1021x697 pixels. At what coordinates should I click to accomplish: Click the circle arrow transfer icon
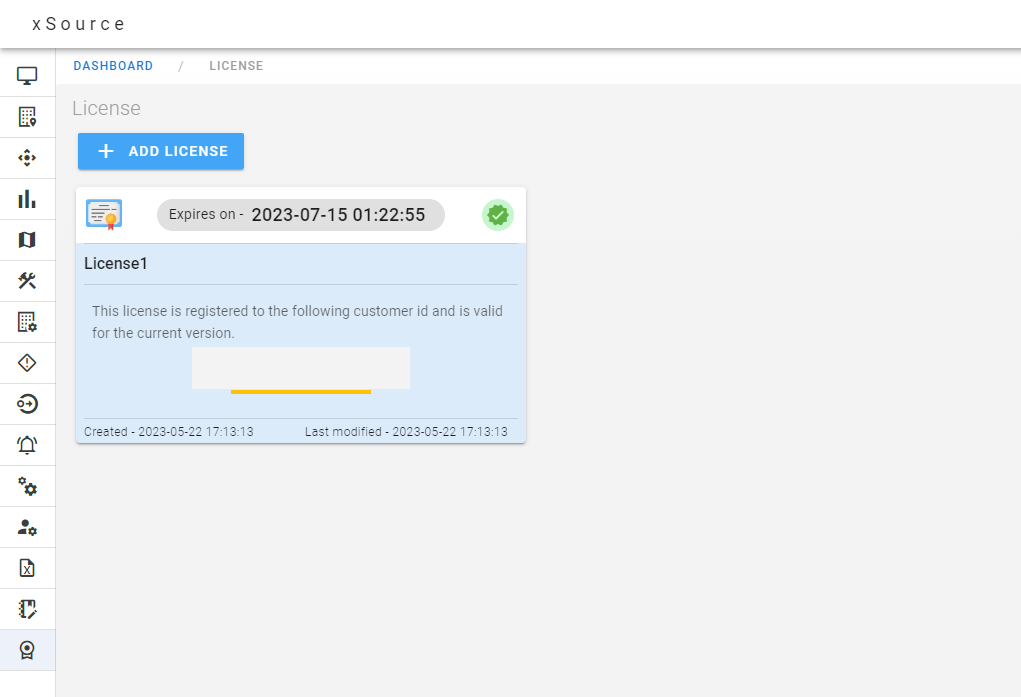pos(27,404)
